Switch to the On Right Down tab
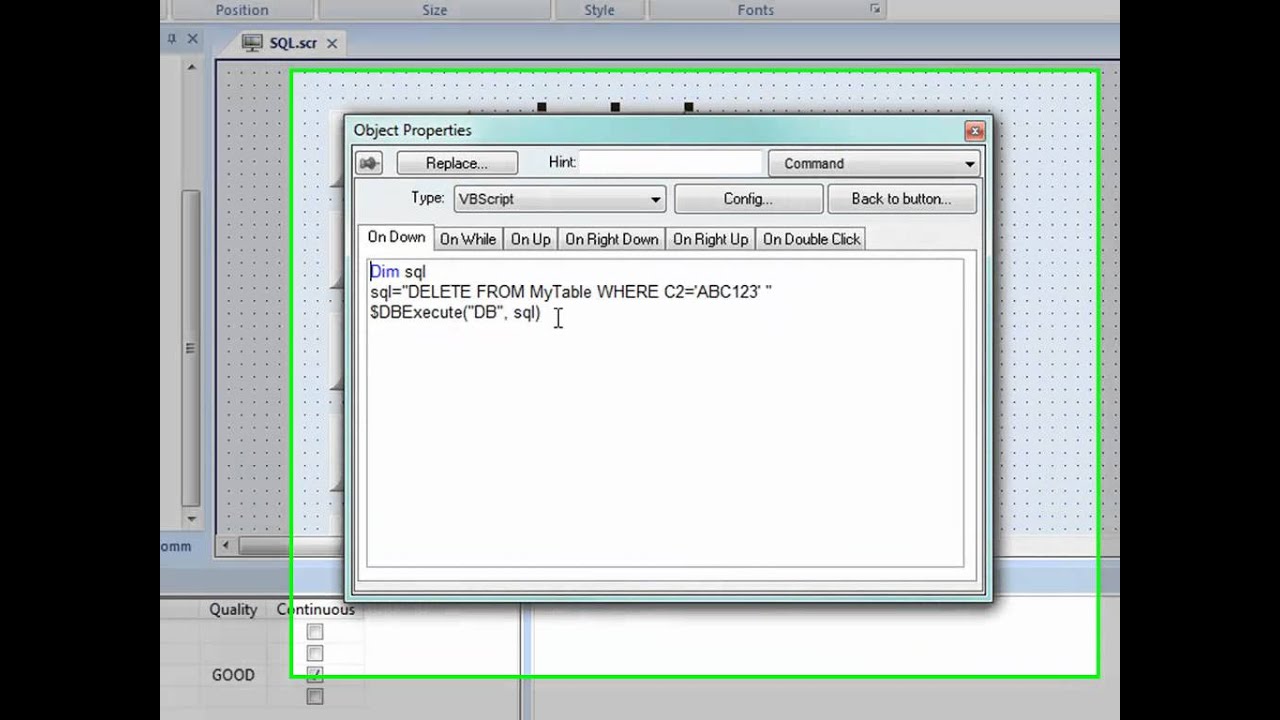 click(x=612, y=239)
